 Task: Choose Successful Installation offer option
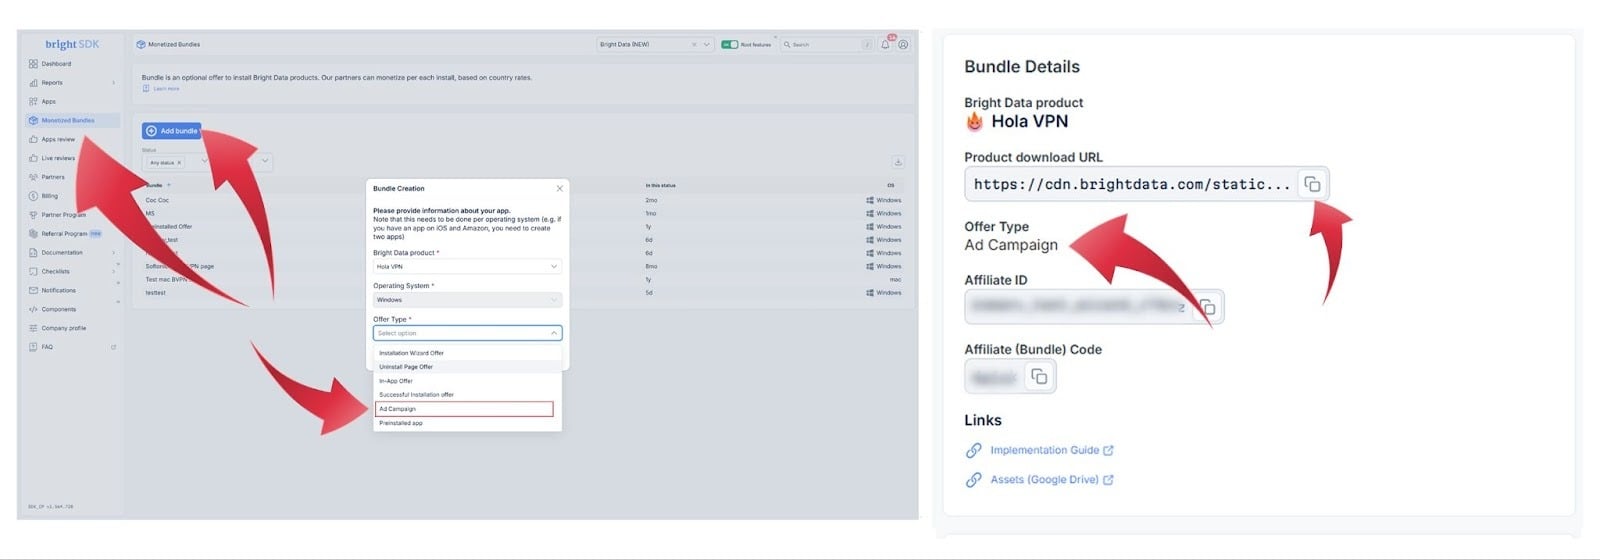click(467, 395)
